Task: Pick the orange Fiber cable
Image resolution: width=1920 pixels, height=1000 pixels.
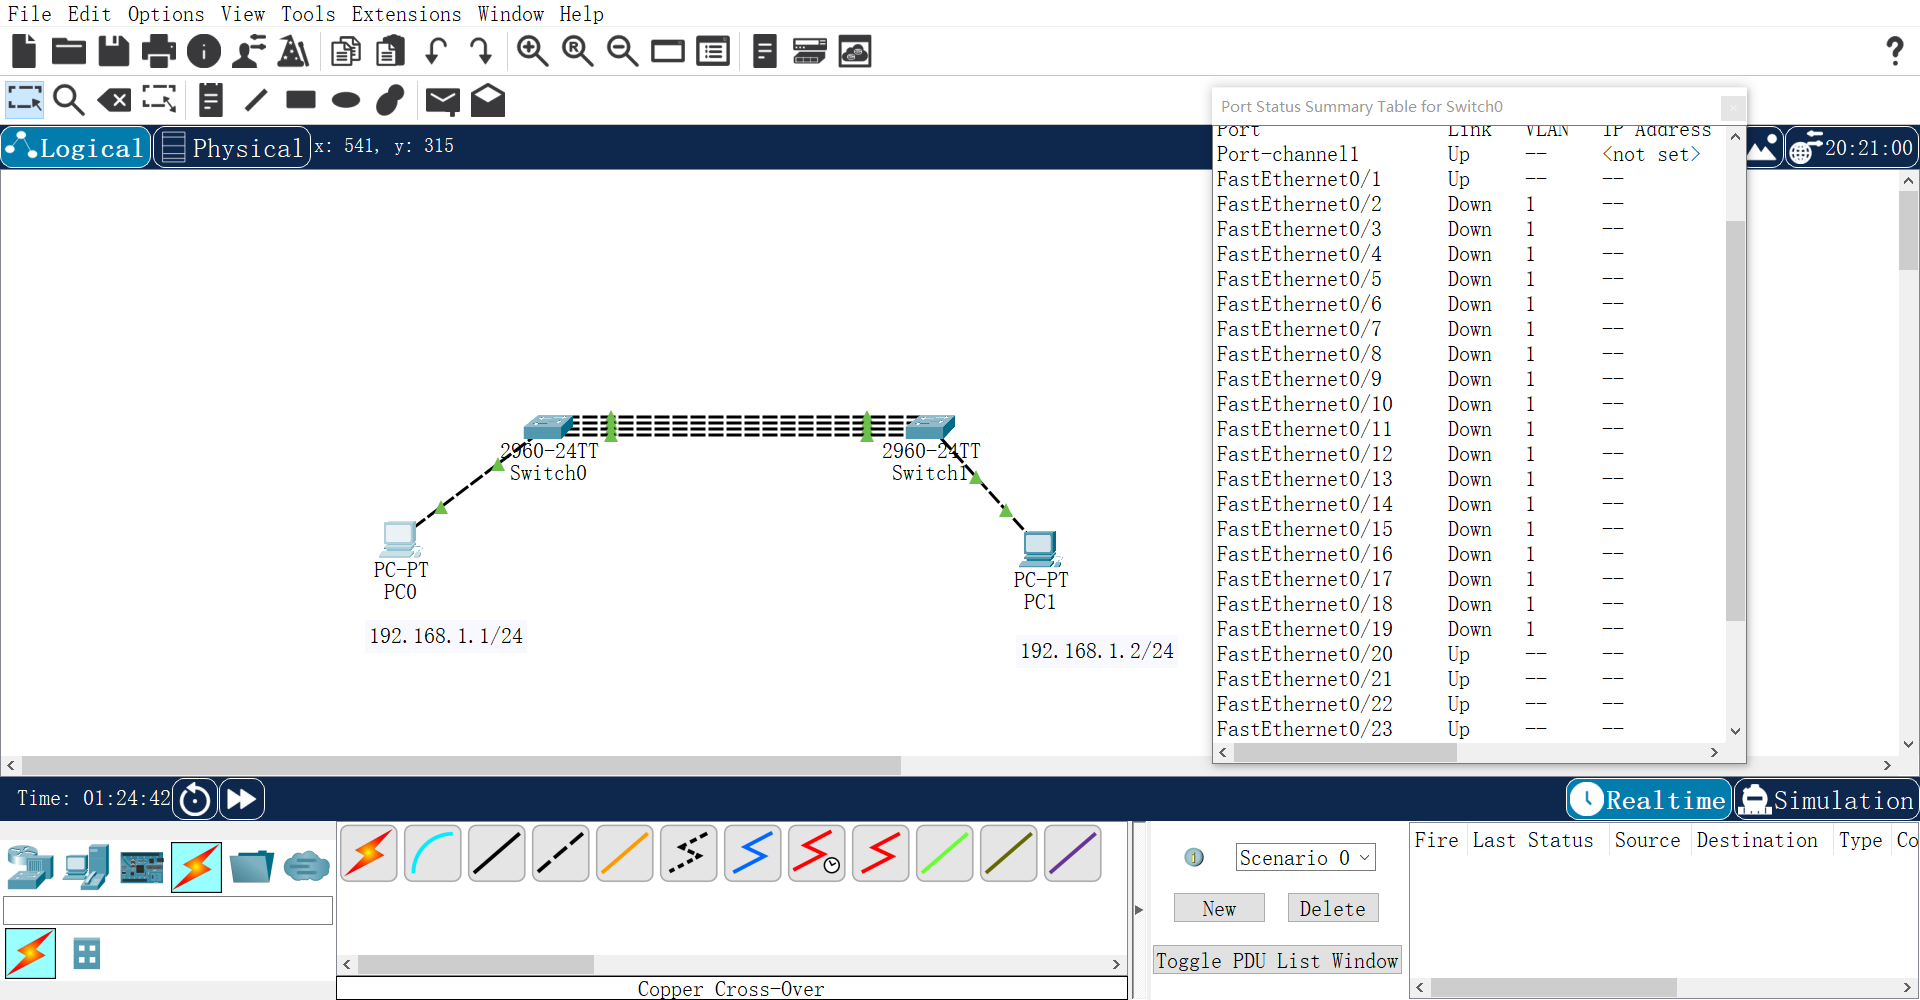Action: [x=625, y=854]
